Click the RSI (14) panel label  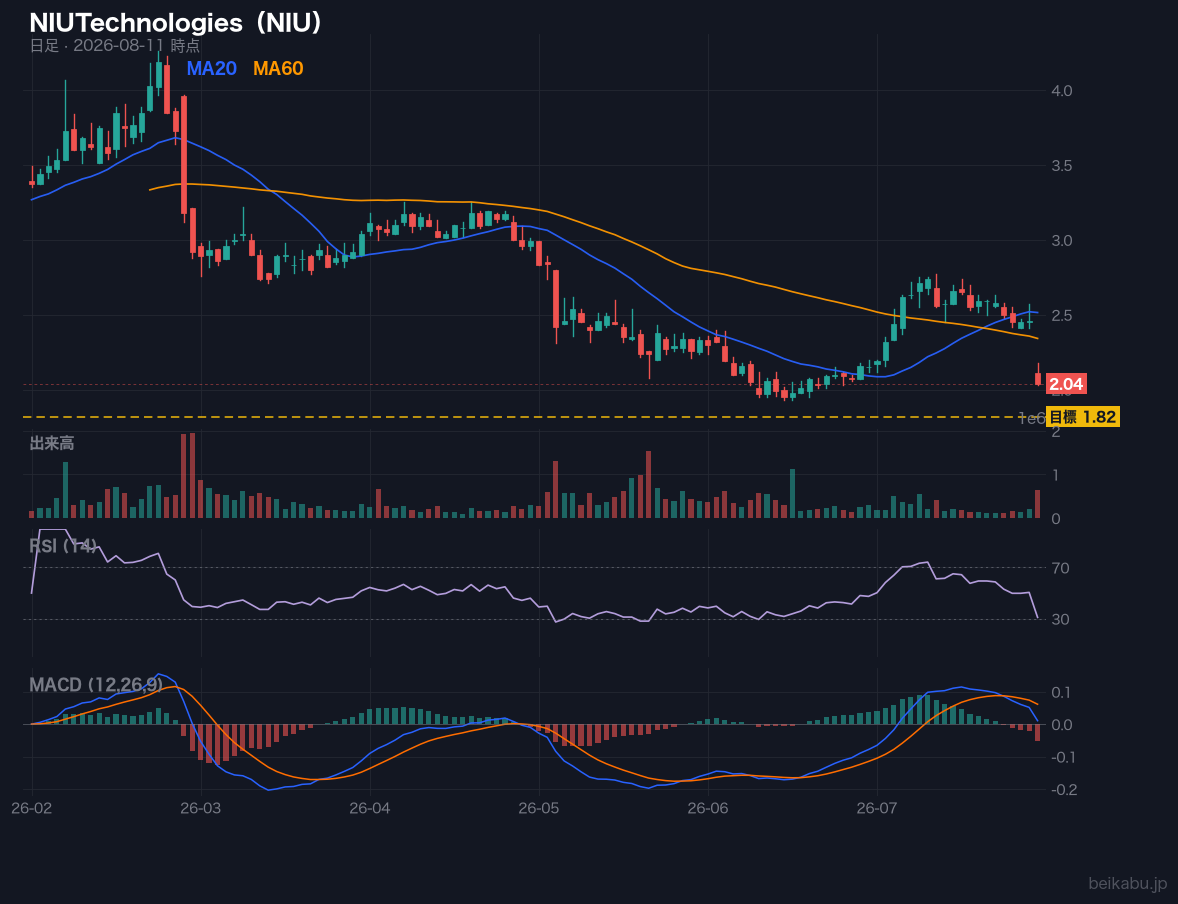63,546
